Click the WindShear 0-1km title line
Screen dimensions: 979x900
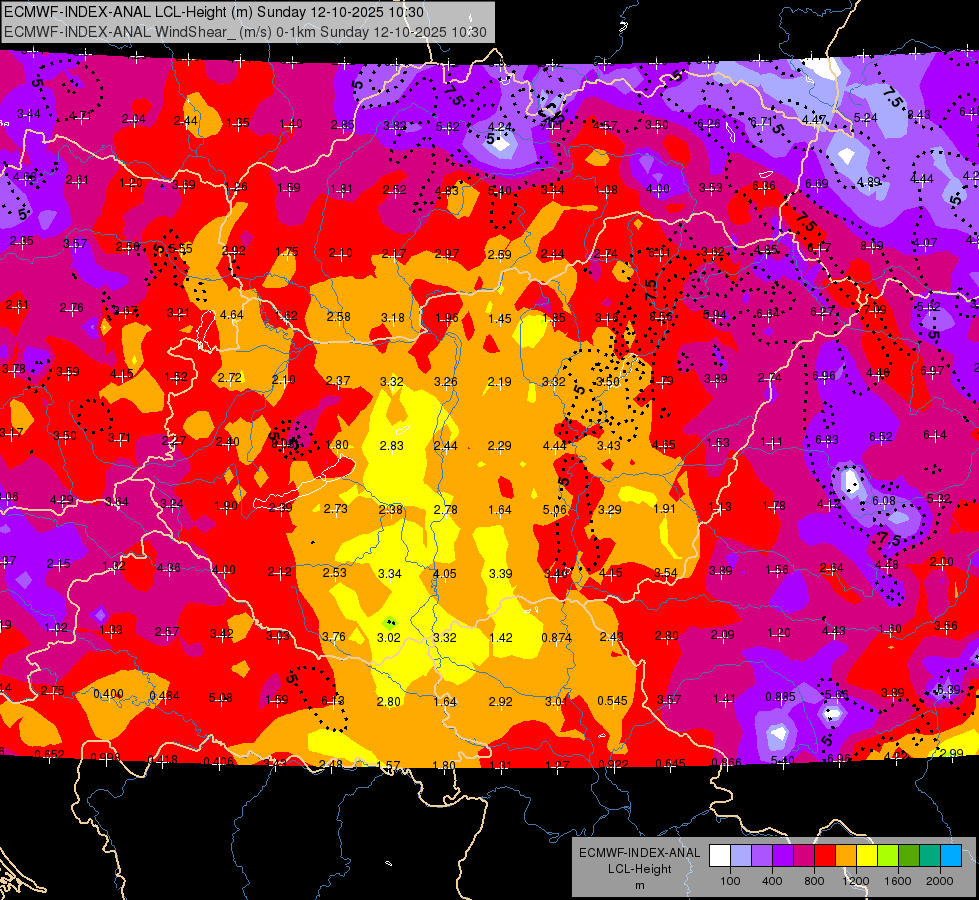coord(245,32)
